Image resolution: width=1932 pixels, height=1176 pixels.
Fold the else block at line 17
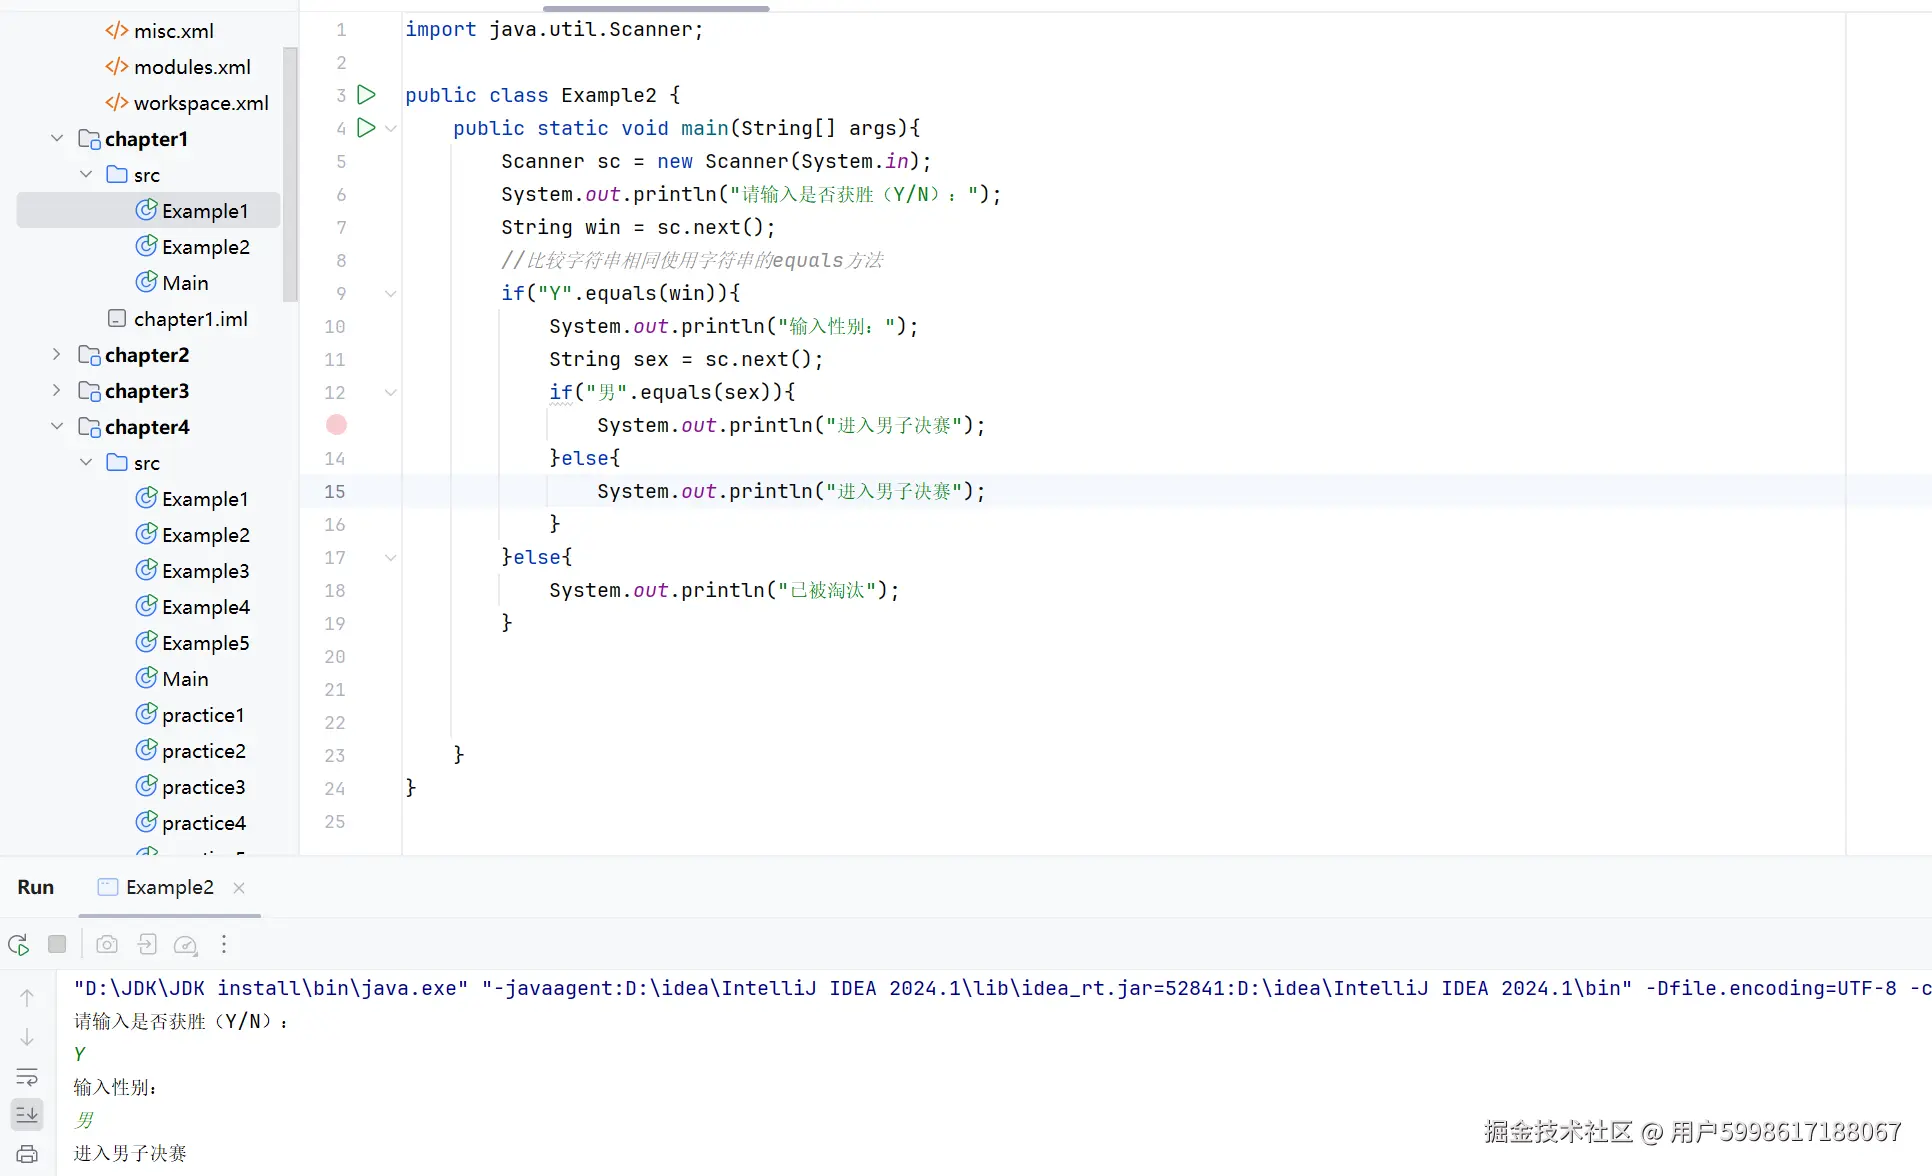391,557
